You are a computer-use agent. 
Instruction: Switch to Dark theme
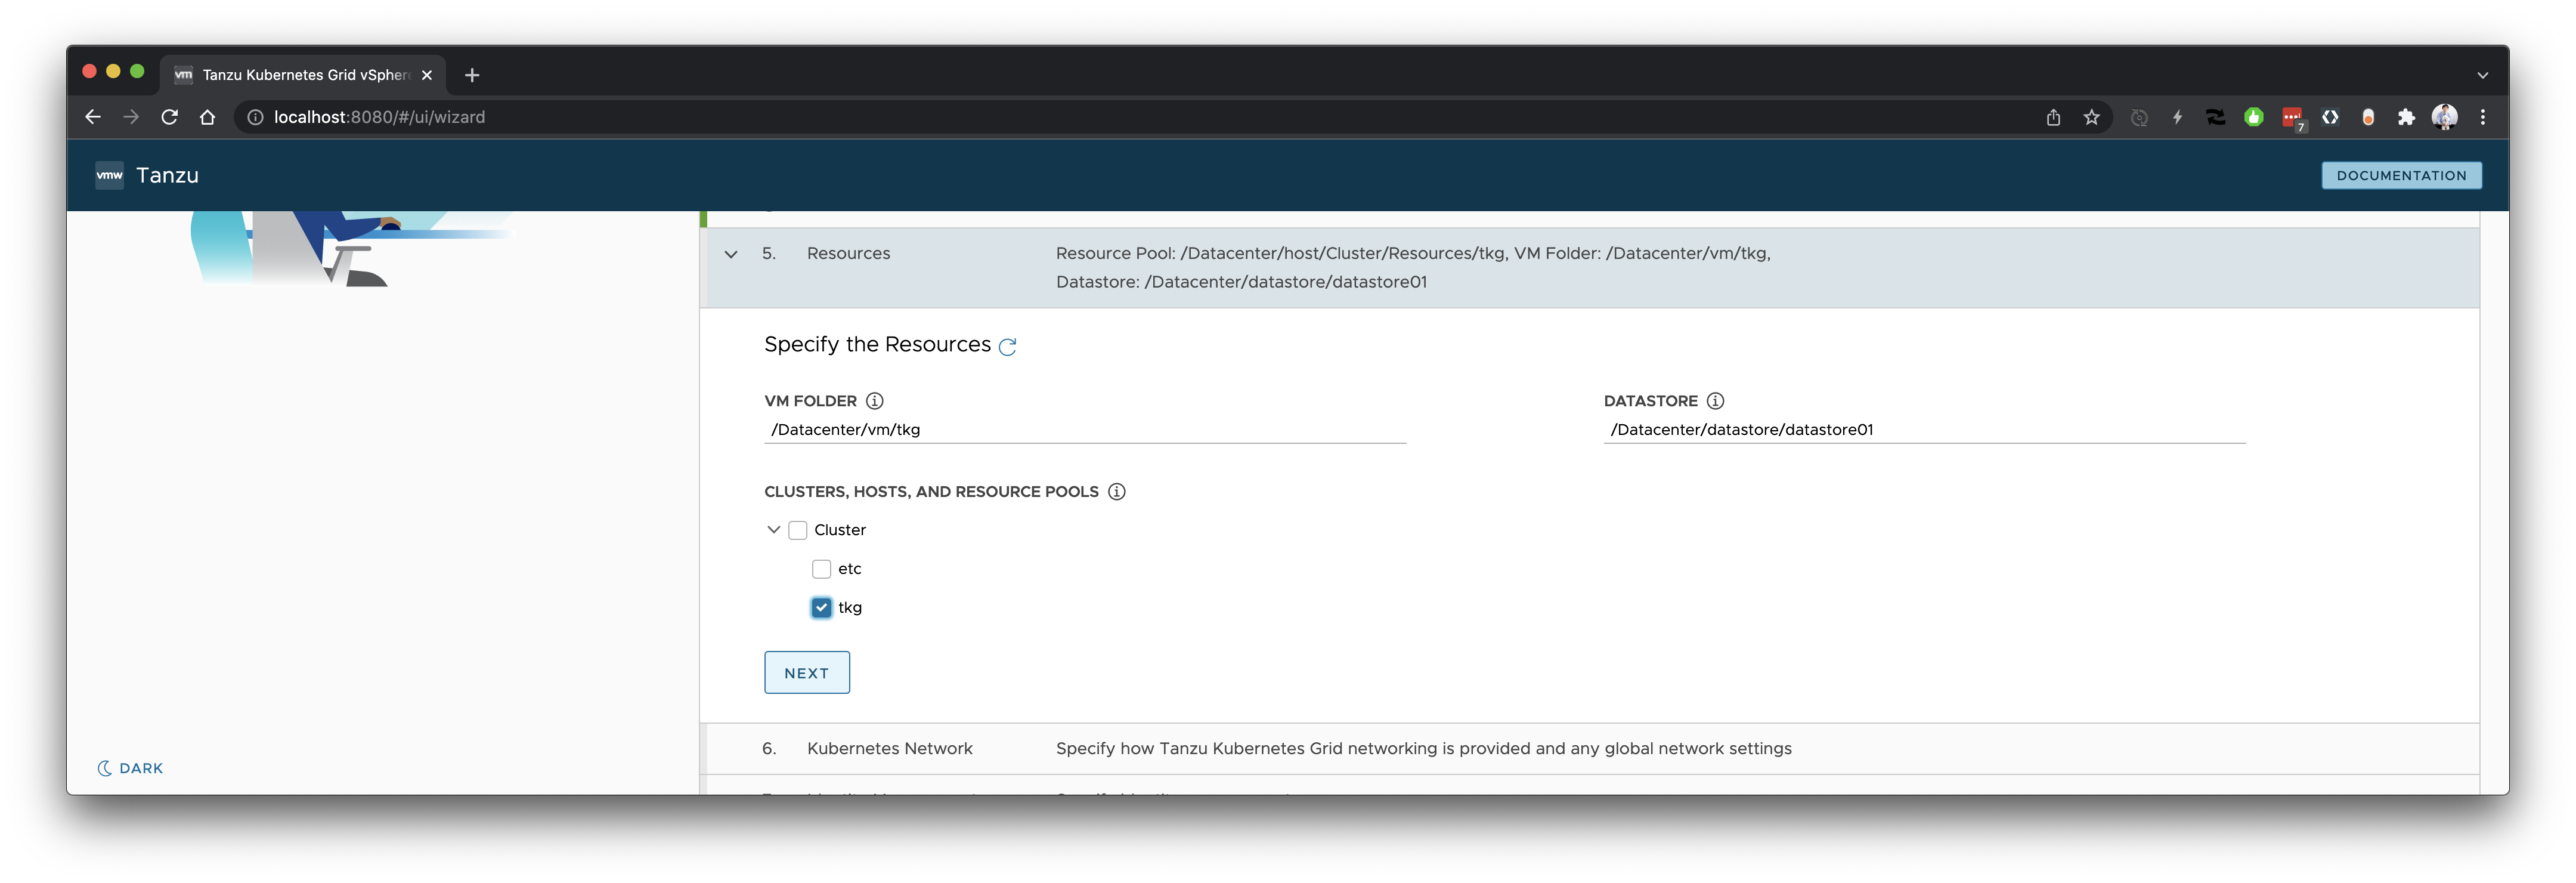click(x=130, y=768)
